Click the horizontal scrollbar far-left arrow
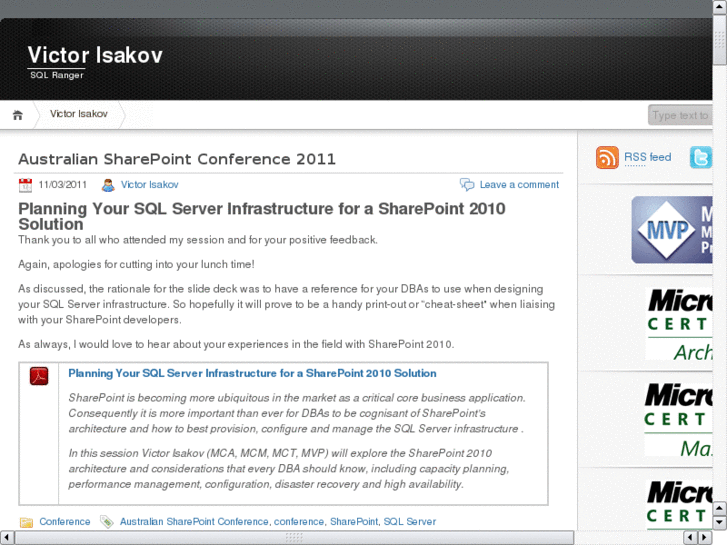Screen dimensions: 727x545 click(6, 538)
